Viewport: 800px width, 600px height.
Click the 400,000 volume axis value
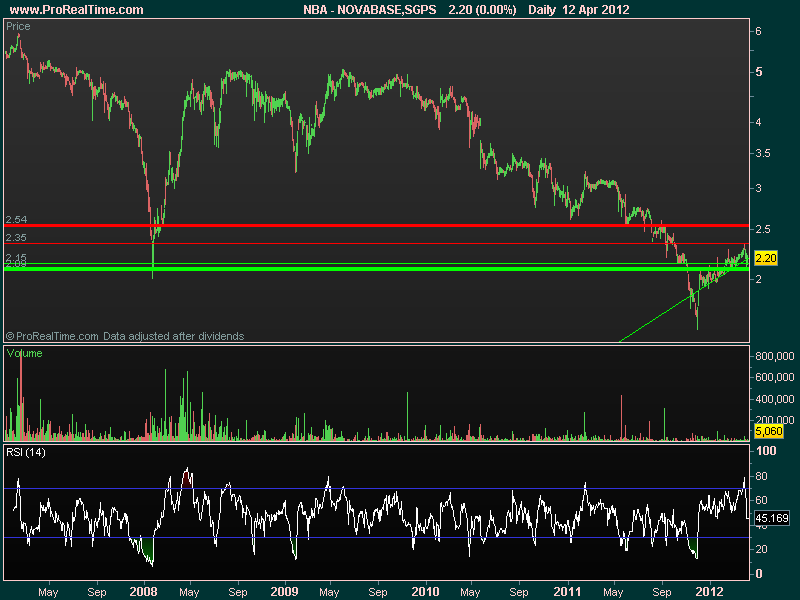point(774,399)
